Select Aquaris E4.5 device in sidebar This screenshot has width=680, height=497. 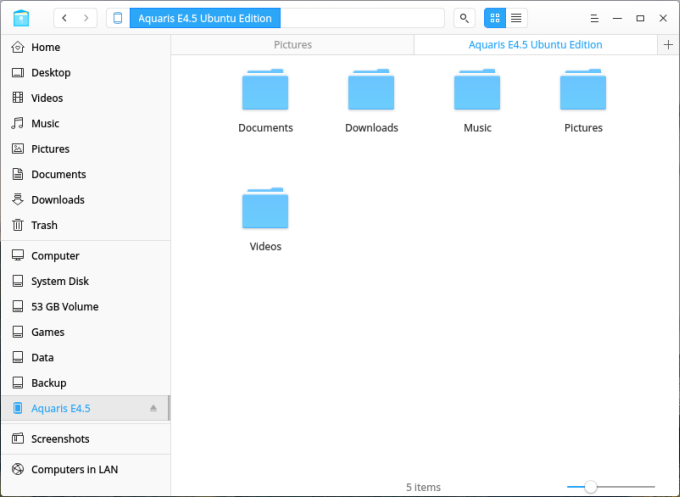[85, 408]
